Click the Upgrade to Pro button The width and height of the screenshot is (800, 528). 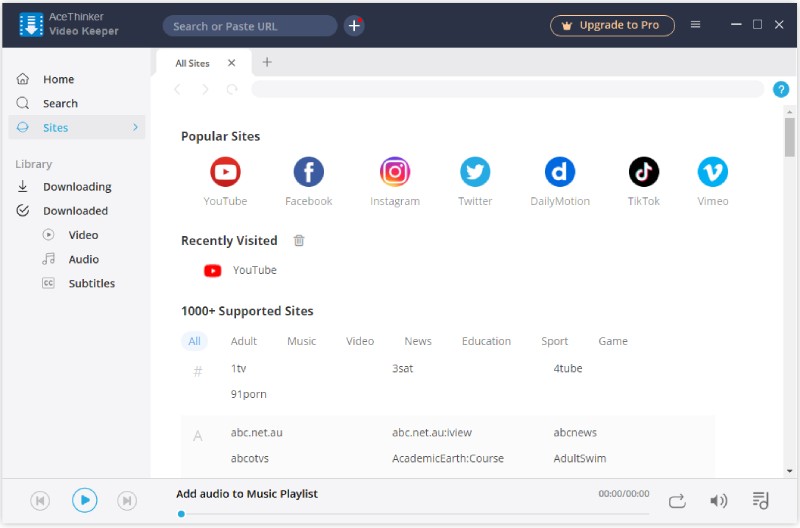pos(612,25)
